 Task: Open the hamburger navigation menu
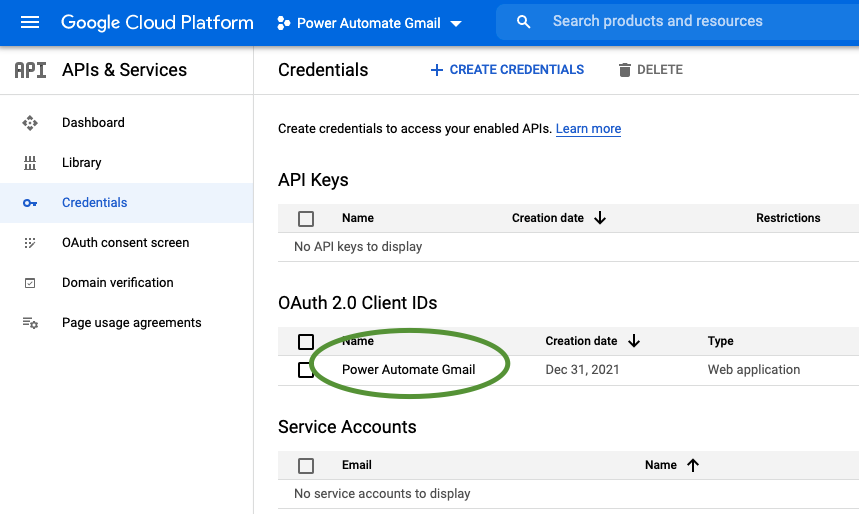click(x=30, y=22)
